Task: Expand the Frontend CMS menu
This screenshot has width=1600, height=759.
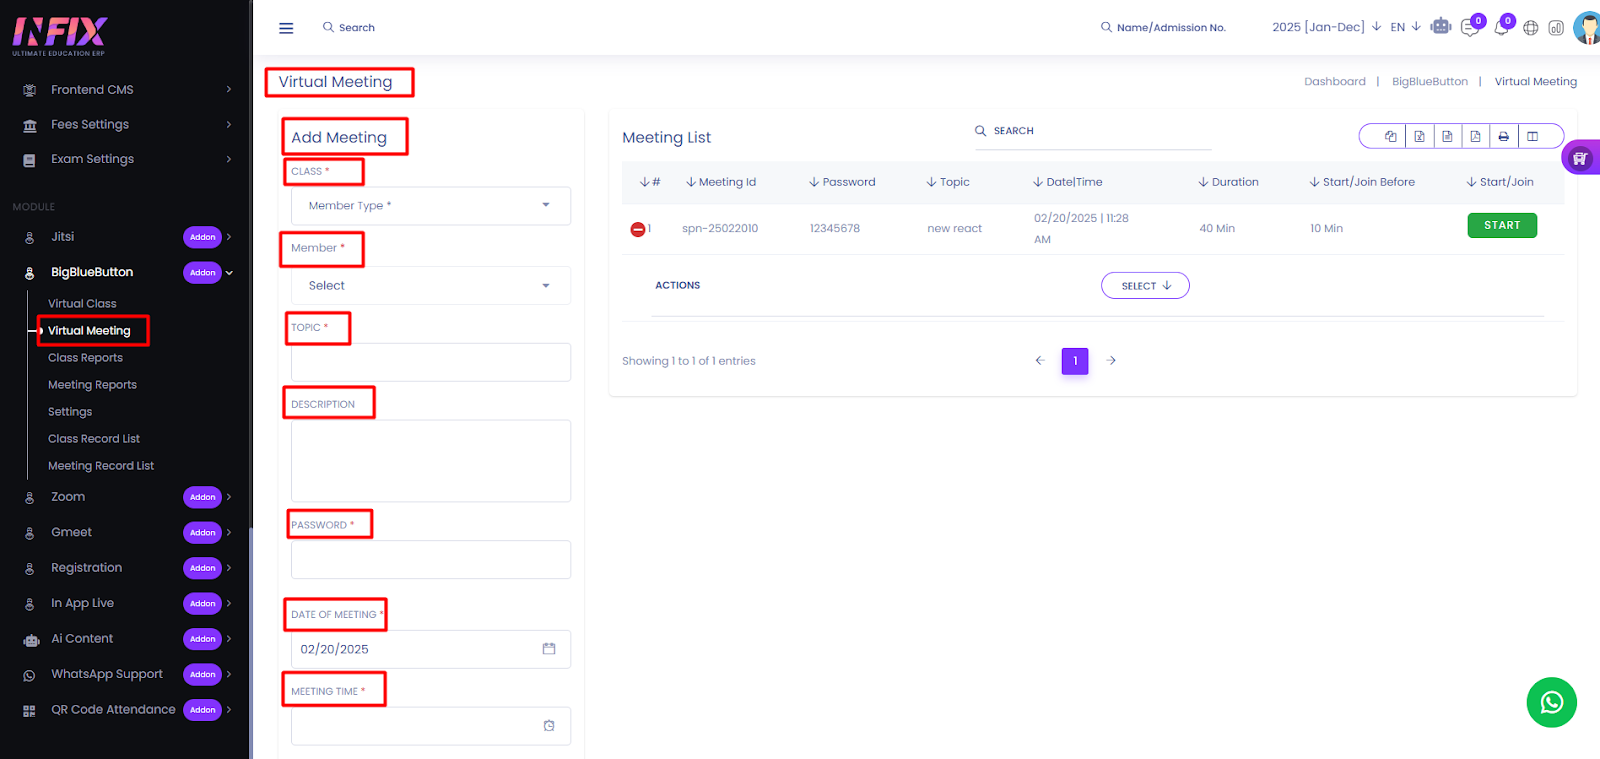Action: pos(126,90)
